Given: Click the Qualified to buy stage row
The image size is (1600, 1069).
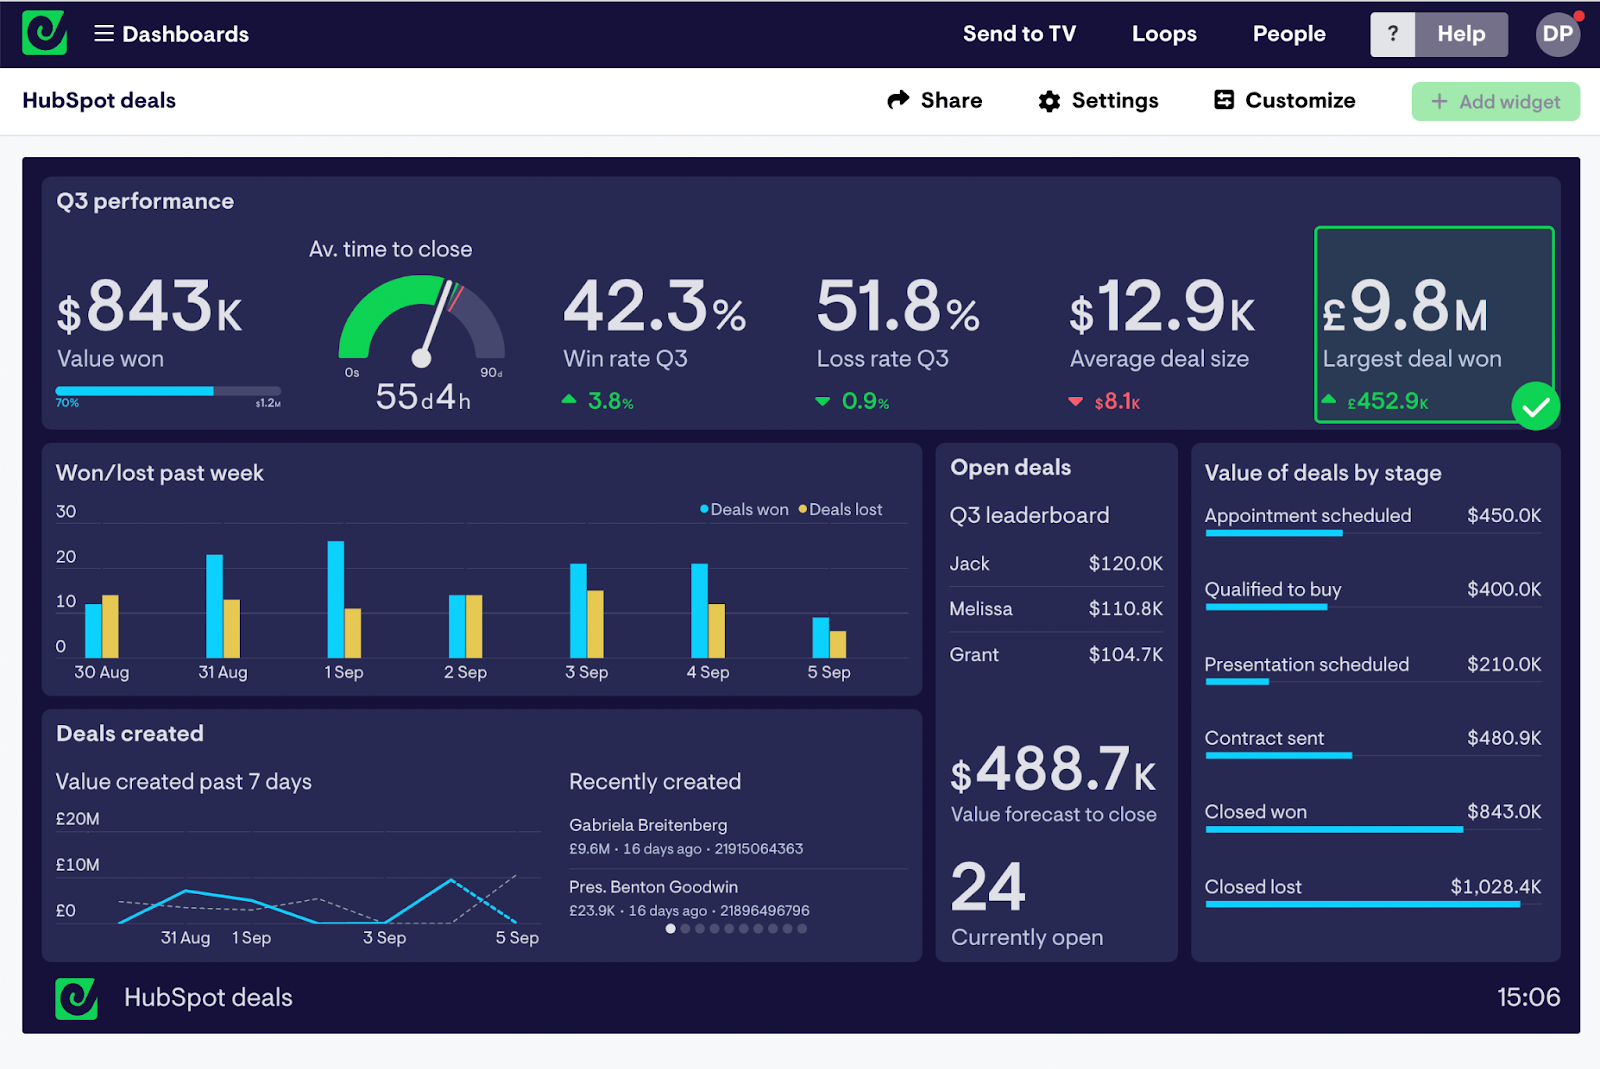Looking at the screenshot, I should pyautogui.click(x=1373, y=594).
